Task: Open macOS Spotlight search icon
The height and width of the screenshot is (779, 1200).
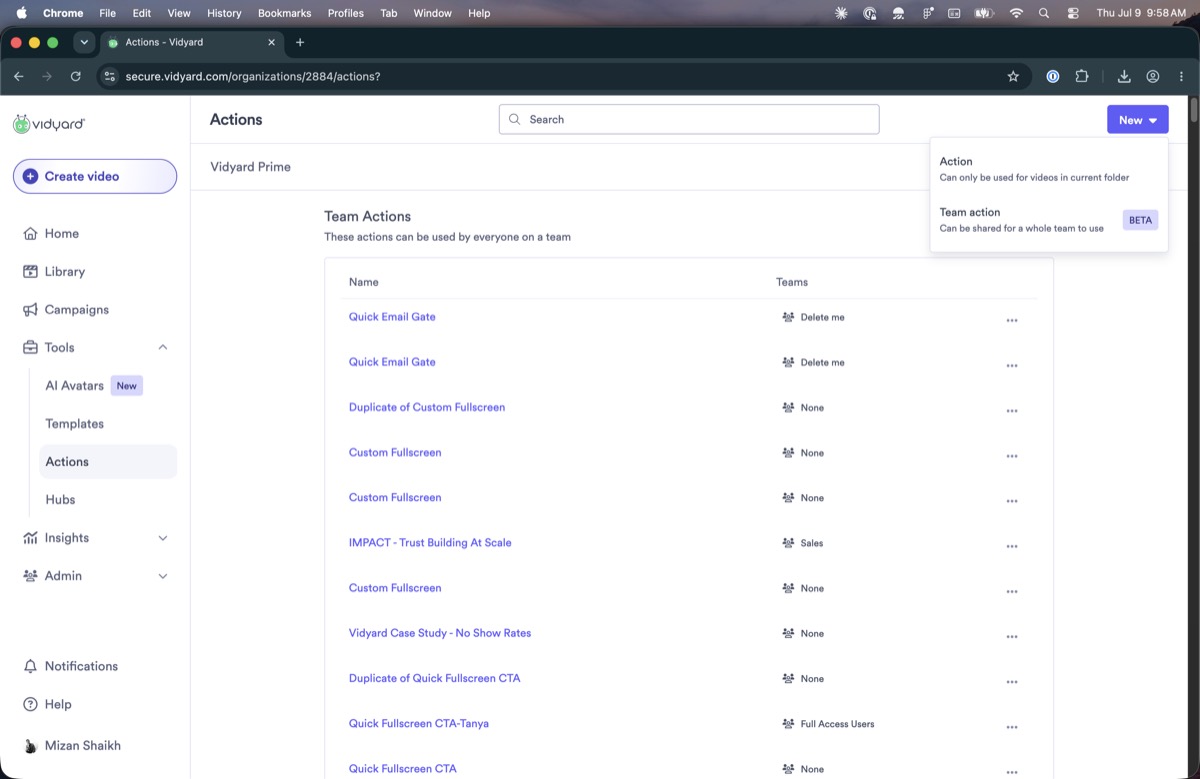Action: click(x=1044, y=13)
